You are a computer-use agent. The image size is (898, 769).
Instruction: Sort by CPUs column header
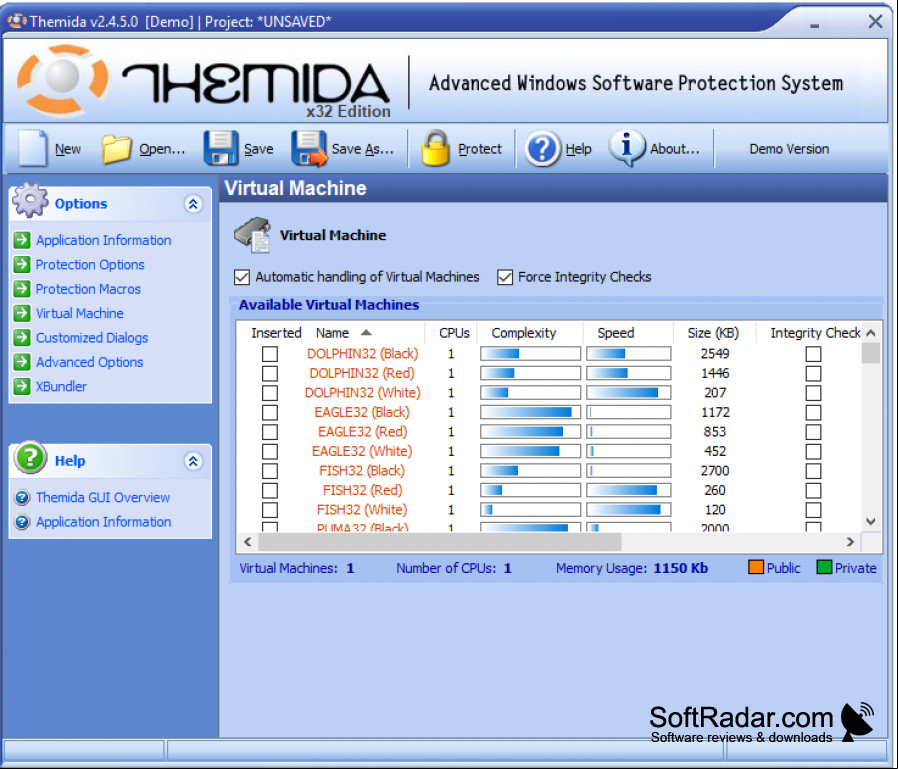click(454, 333)
